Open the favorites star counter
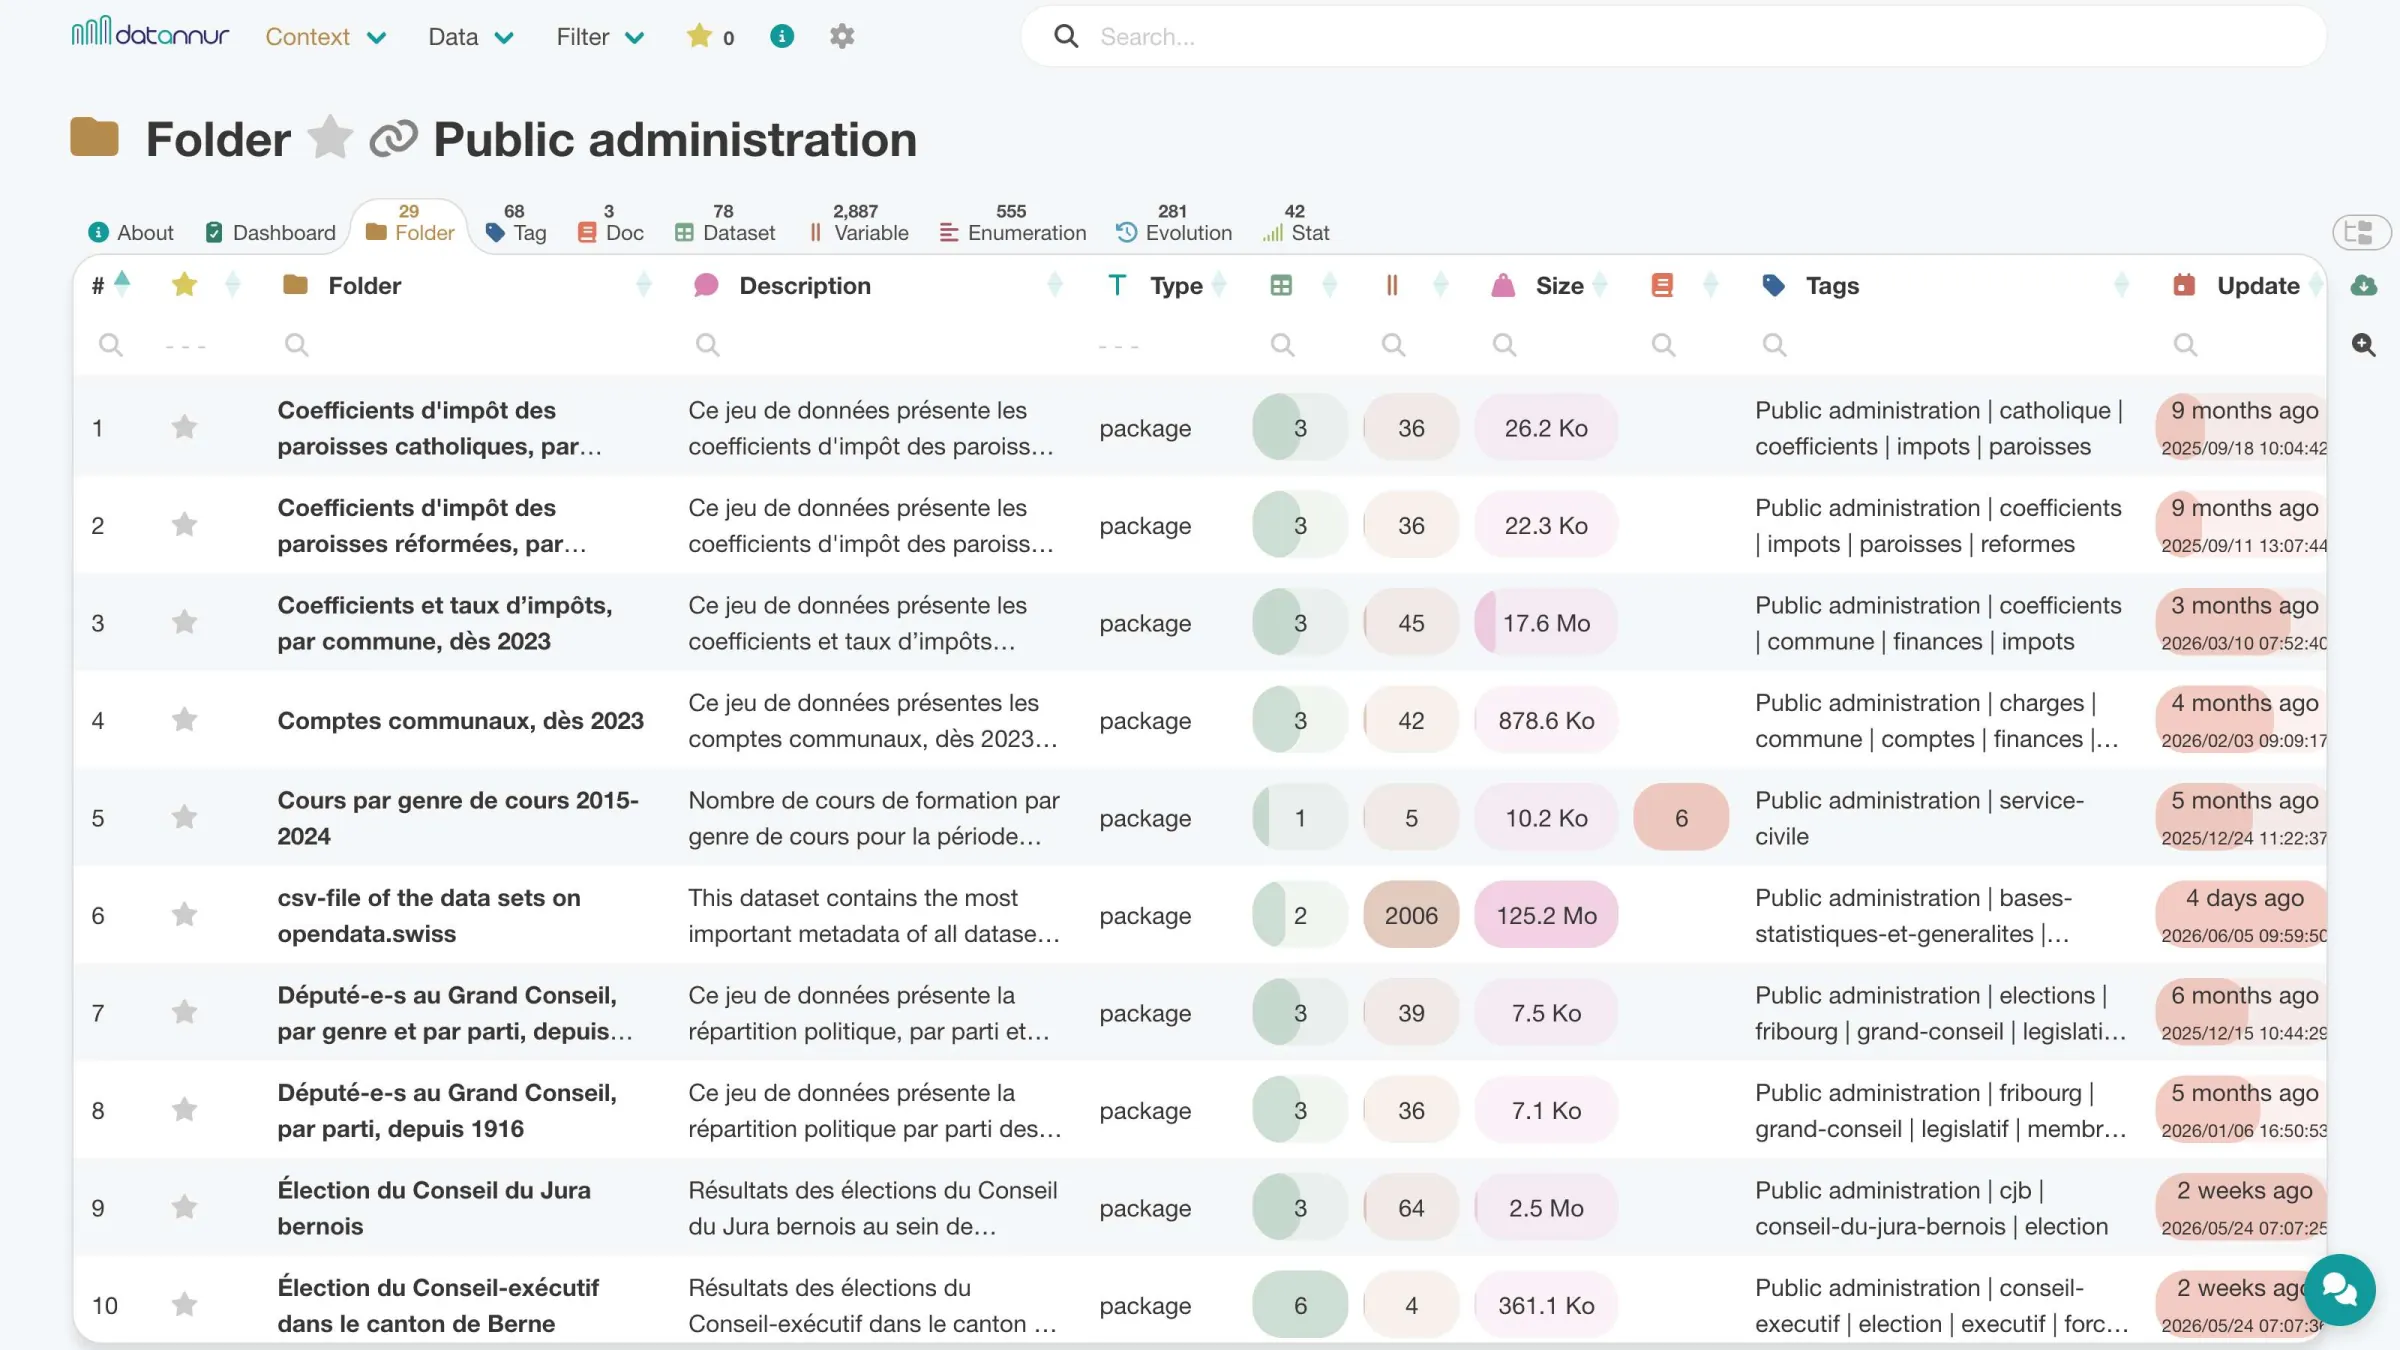 [711, 37]
